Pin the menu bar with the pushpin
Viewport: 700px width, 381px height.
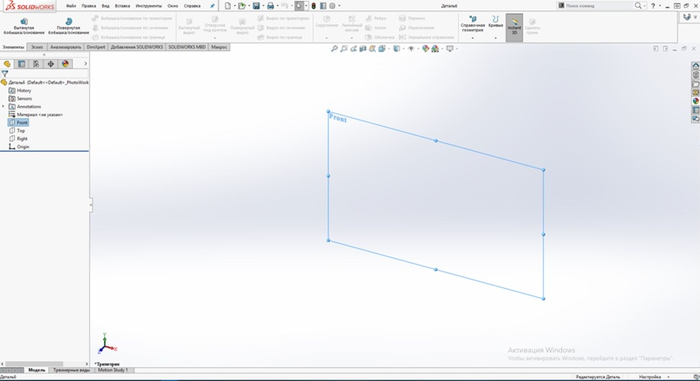(x=212, y=6)
